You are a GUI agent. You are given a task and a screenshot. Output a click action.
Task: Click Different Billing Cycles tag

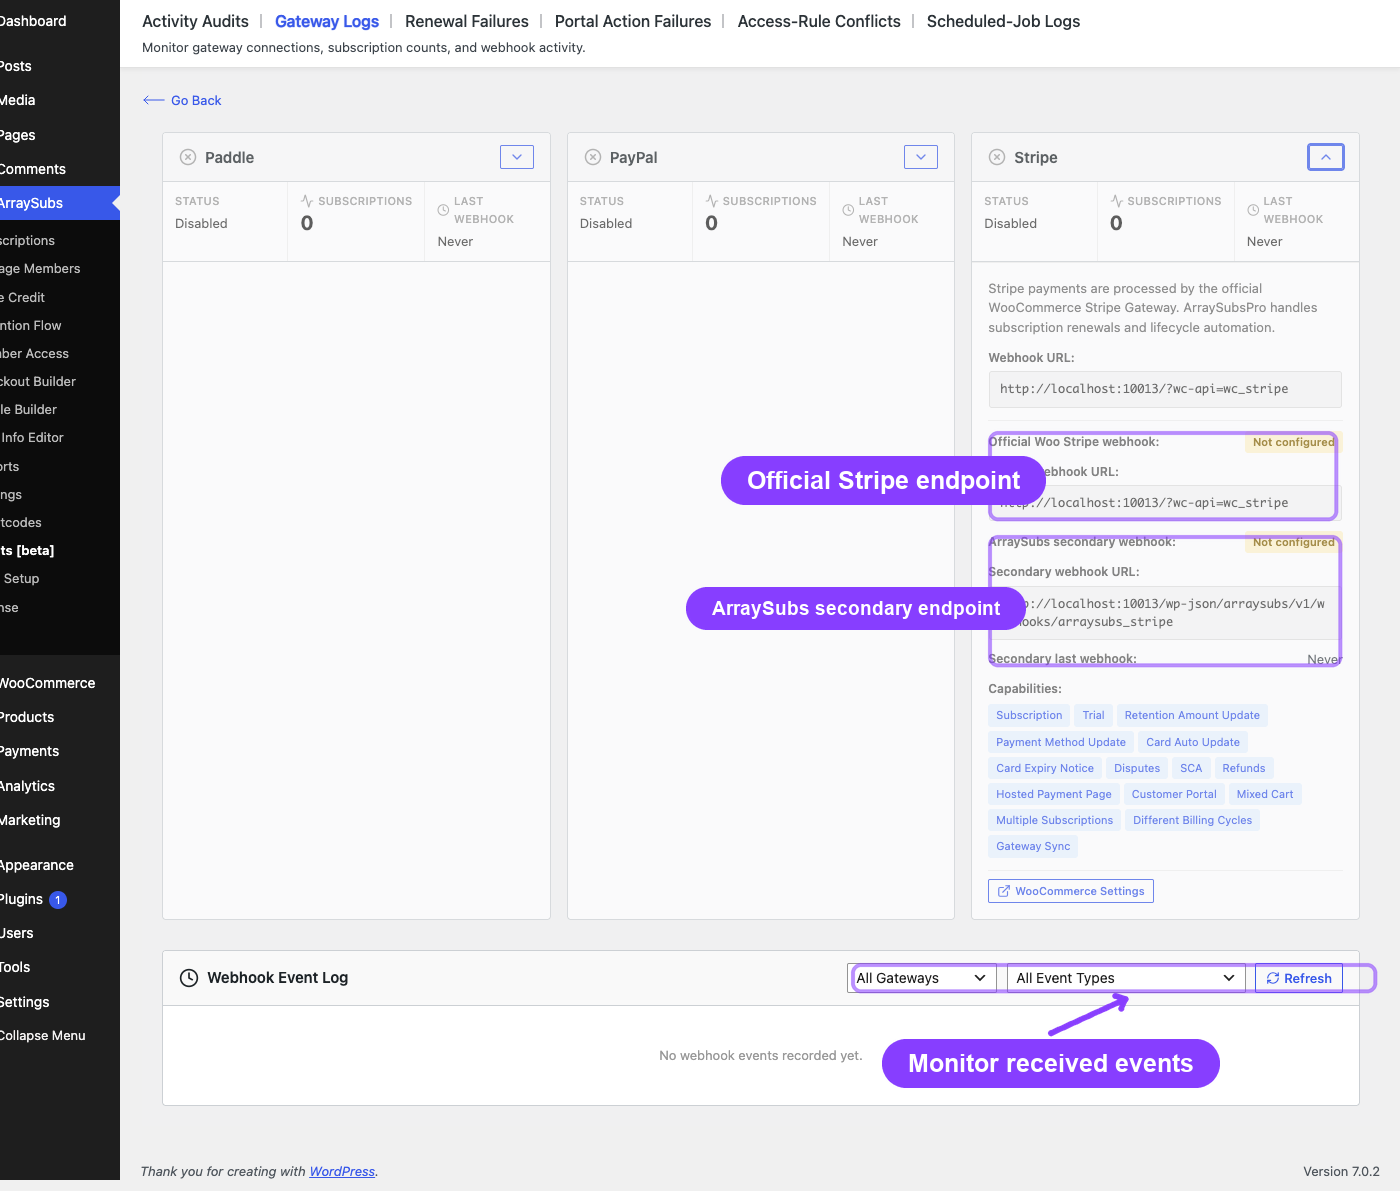pos(1192,820)
